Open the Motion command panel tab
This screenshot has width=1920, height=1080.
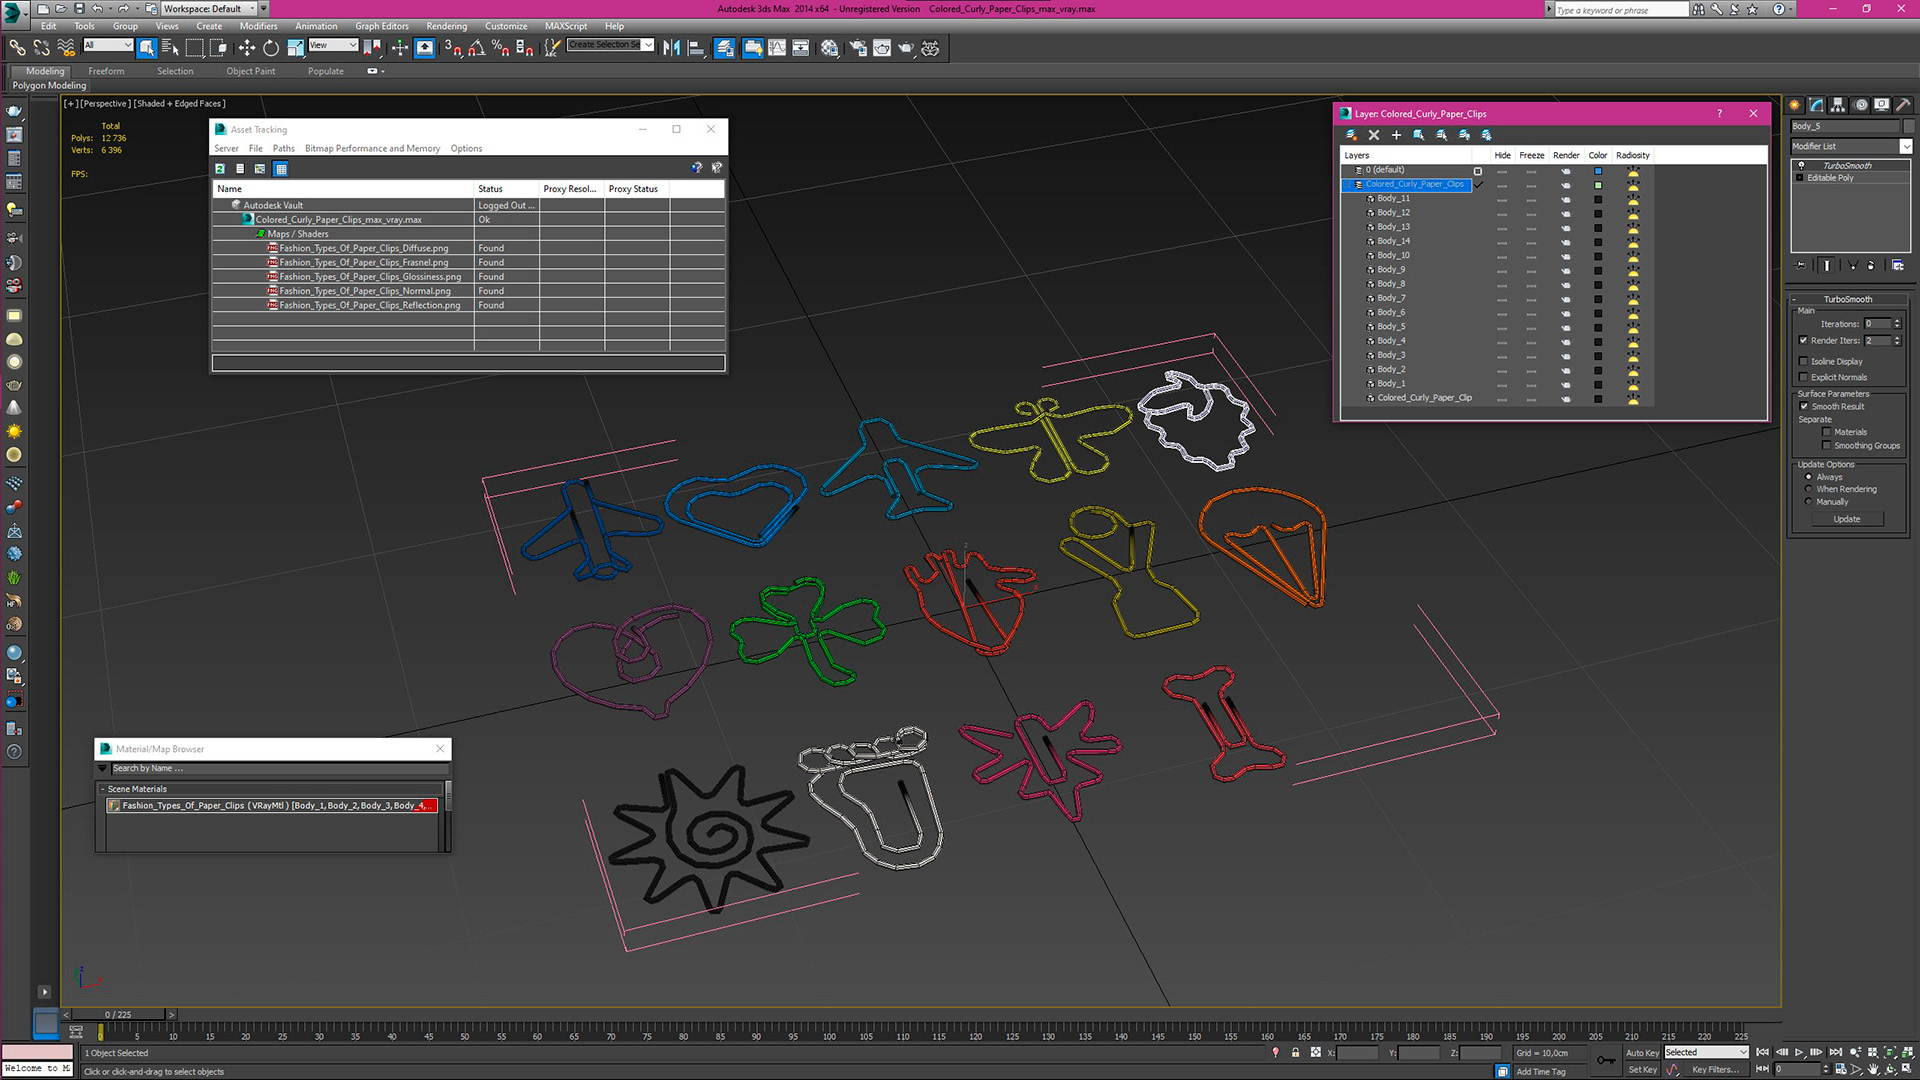(1860, 105)
